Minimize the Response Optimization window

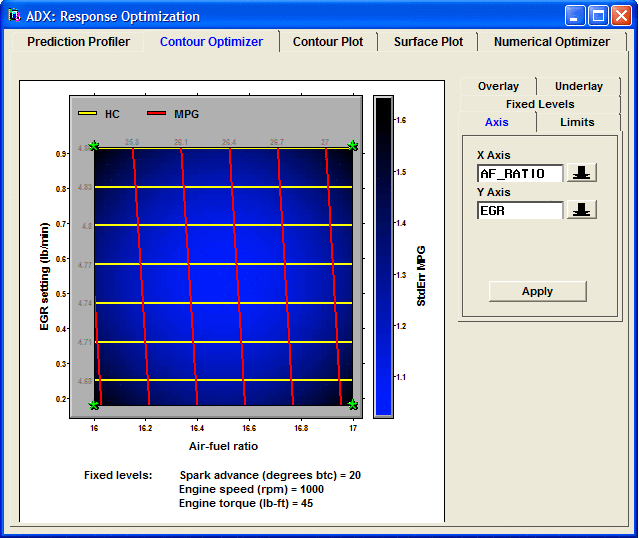575,16
